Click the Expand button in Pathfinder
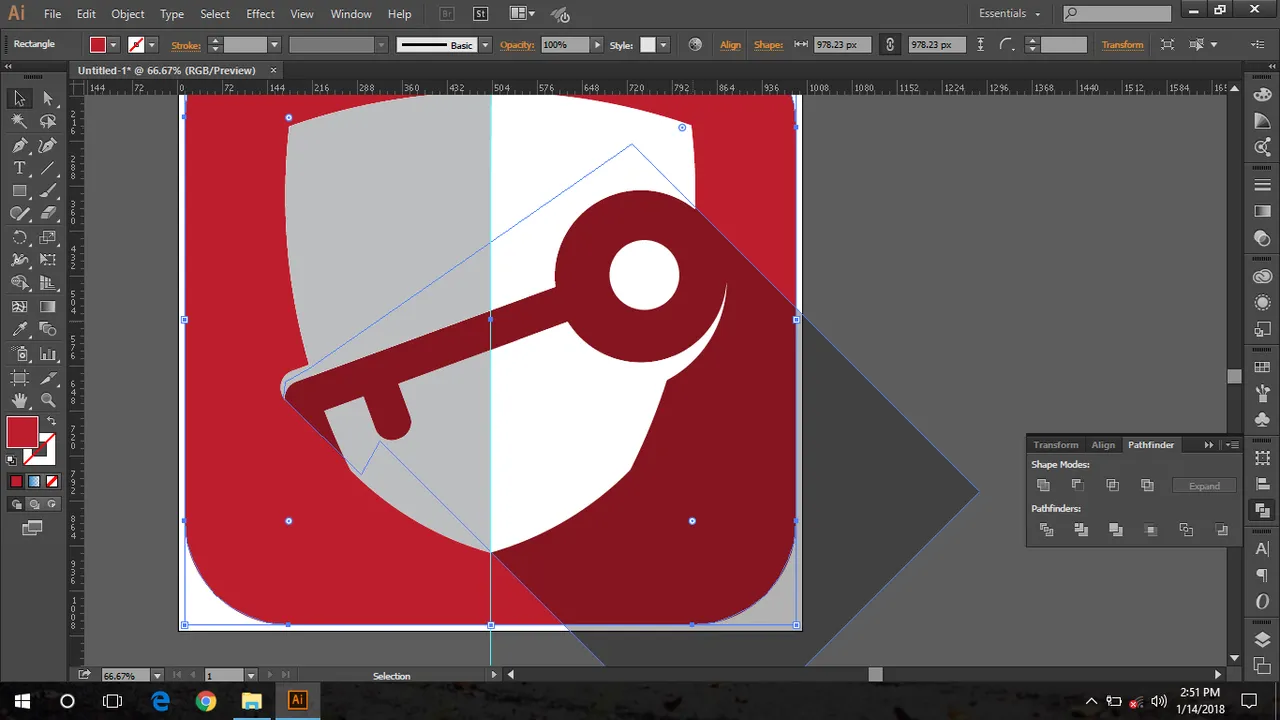 (x=1204, y=486)
